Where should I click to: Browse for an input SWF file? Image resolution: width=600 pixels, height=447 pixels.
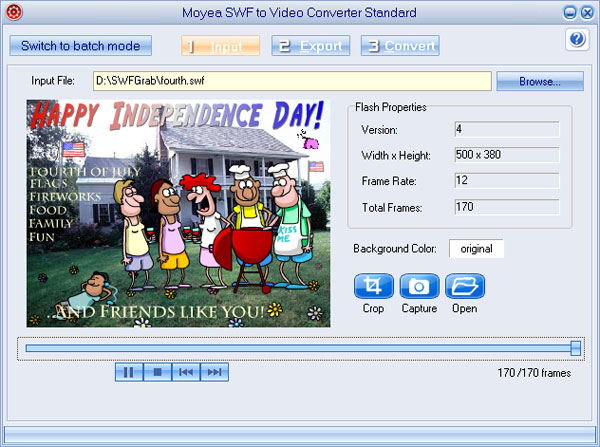point(540,81)
